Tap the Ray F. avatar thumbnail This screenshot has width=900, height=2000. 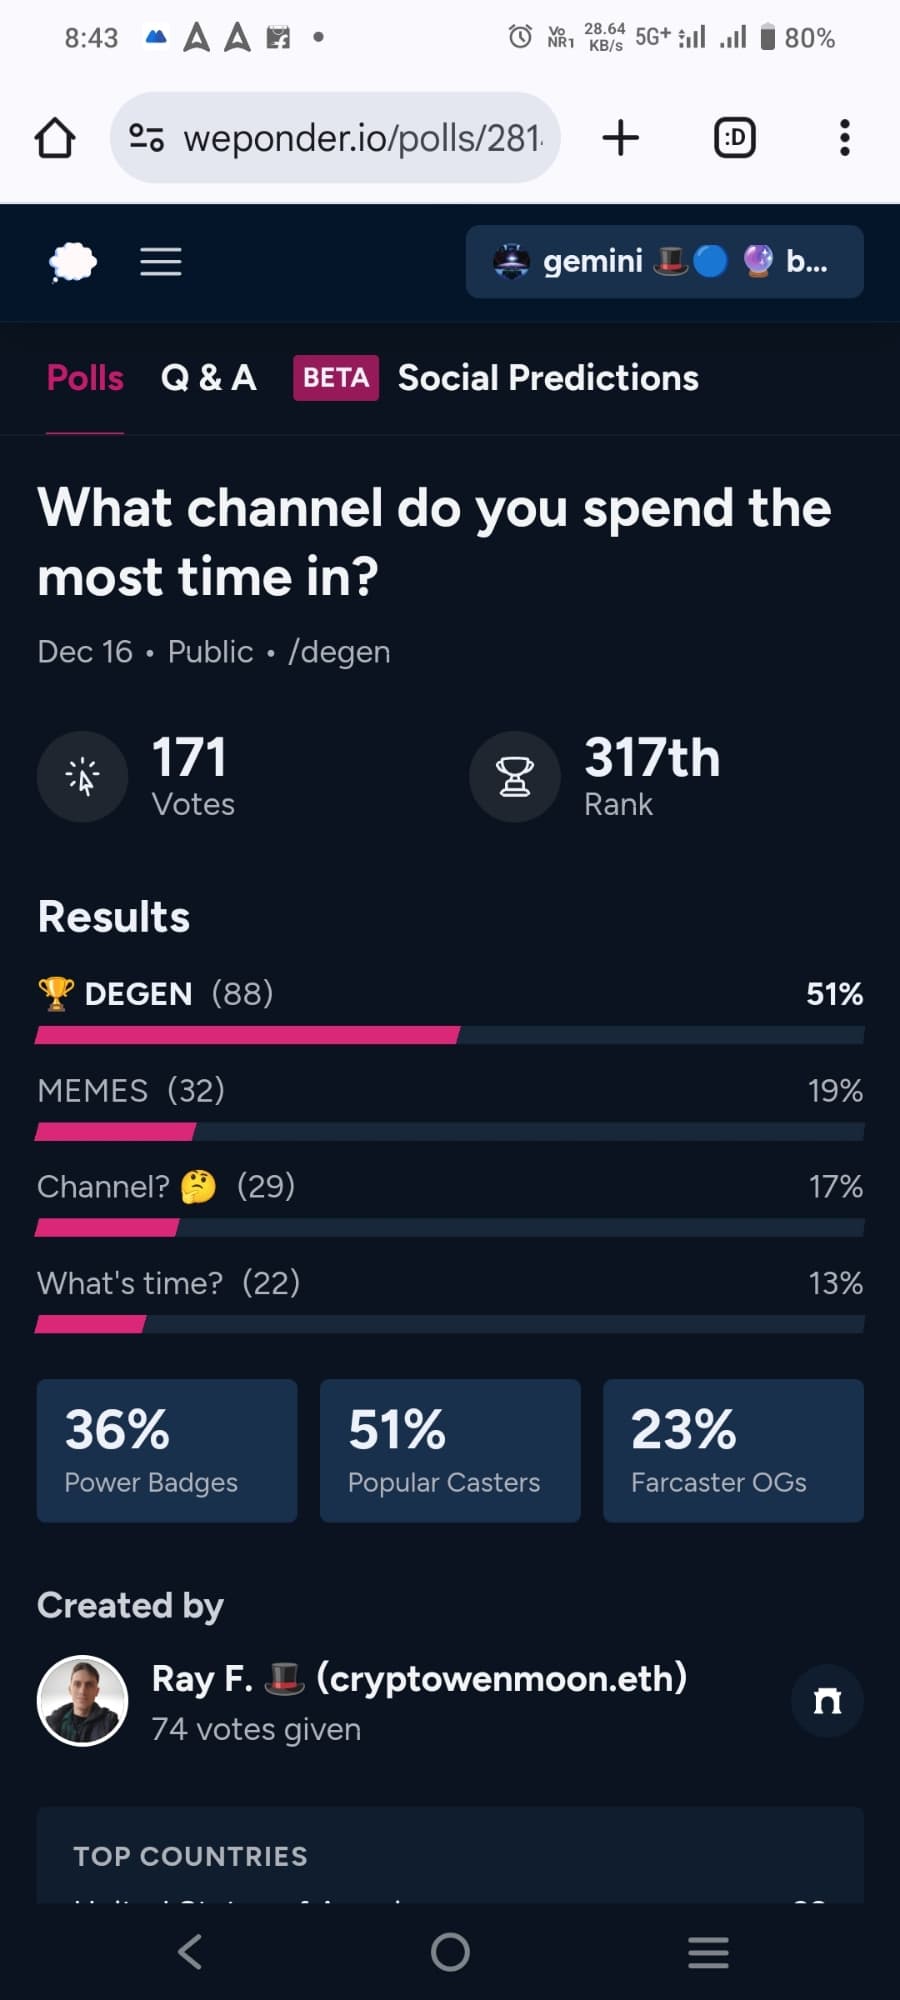pyautogui.click(x=82, y=1700)
